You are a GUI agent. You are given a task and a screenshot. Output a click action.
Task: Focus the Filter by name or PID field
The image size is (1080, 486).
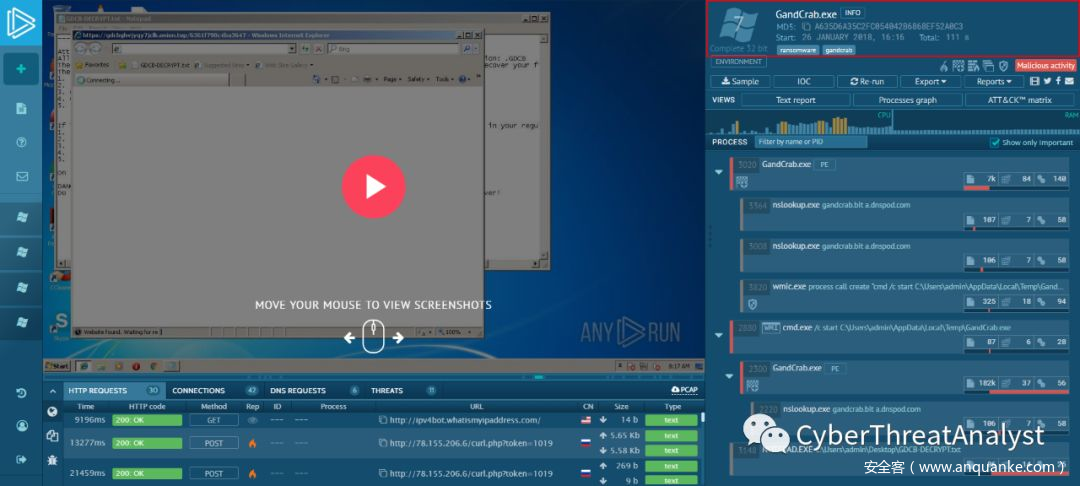pos(811,142)
